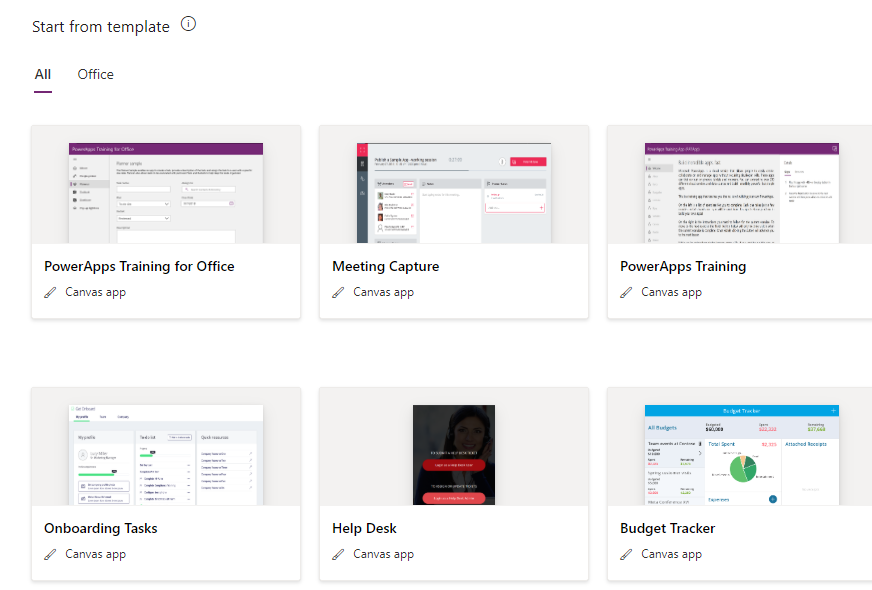
Task: Select the All tab
Action: tap(42, 74)
